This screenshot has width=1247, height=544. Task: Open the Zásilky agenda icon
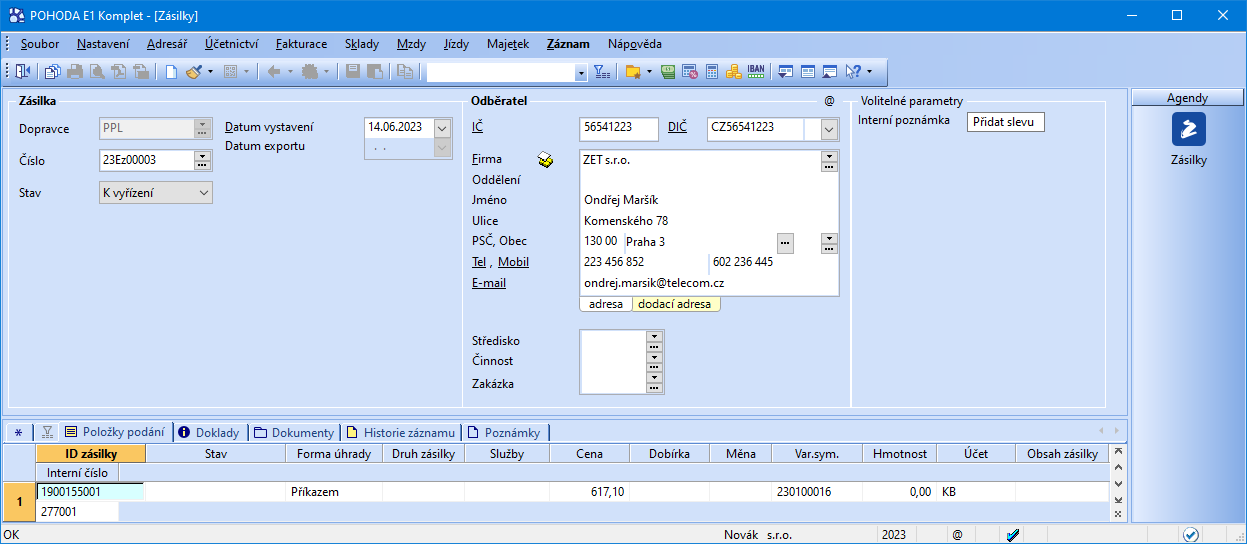pos(1189,129)
